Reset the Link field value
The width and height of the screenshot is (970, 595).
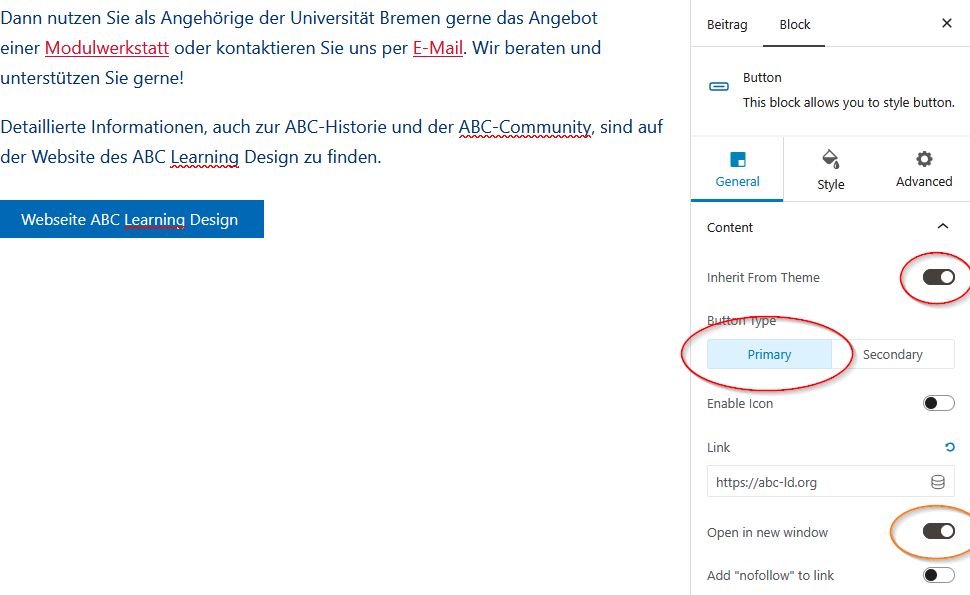tap(949, 447)
